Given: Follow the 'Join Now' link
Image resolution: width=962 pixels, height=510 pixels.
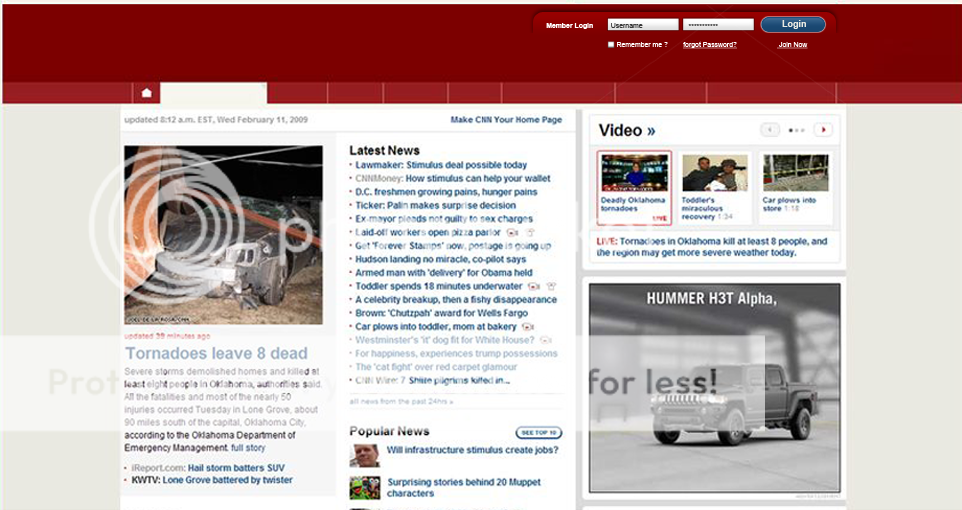Looking at the screenshot, I should [x=793, y=45].
